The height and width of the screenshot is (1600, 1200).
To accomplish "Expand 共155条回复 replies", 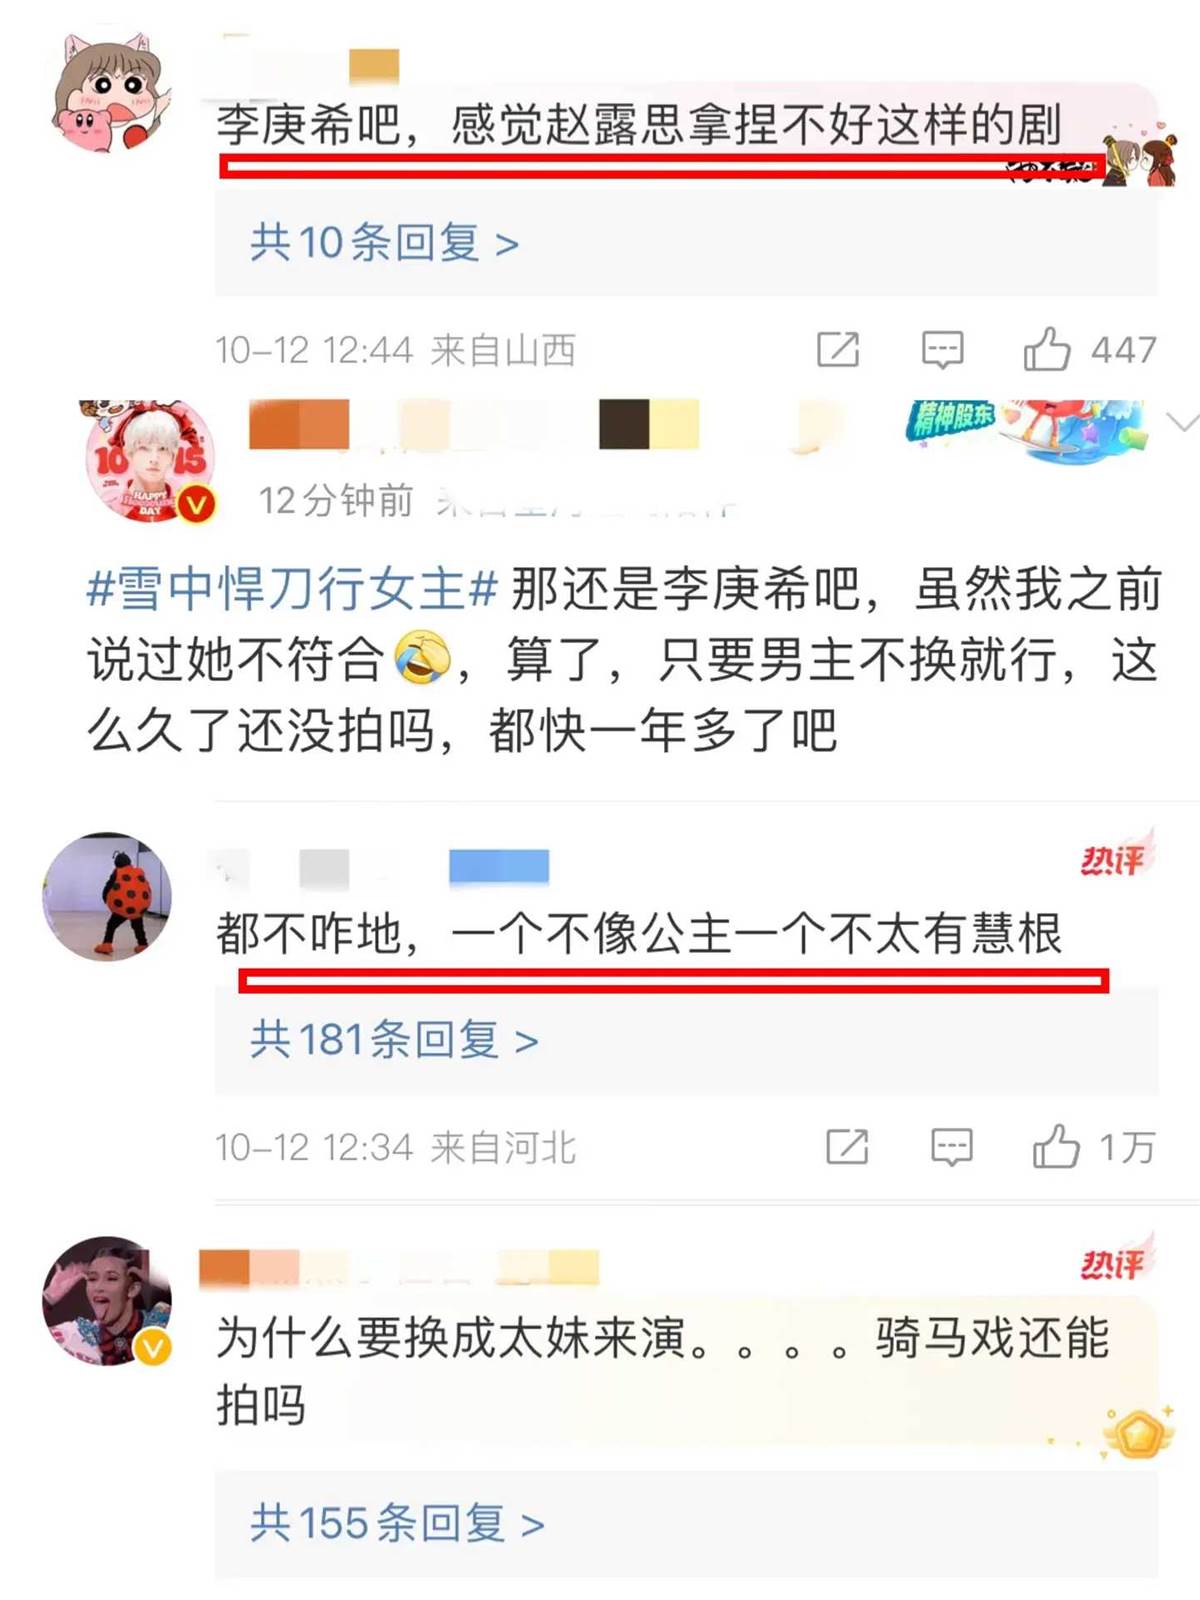I will 397,1523.
